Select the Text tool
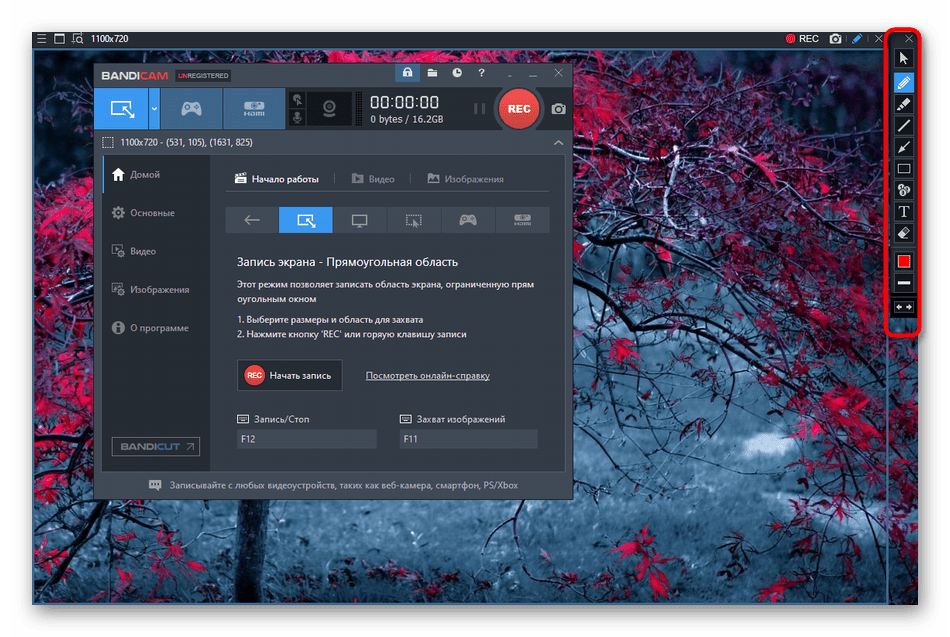The height and width of the screenshot is (637, 950). point(903,211)
